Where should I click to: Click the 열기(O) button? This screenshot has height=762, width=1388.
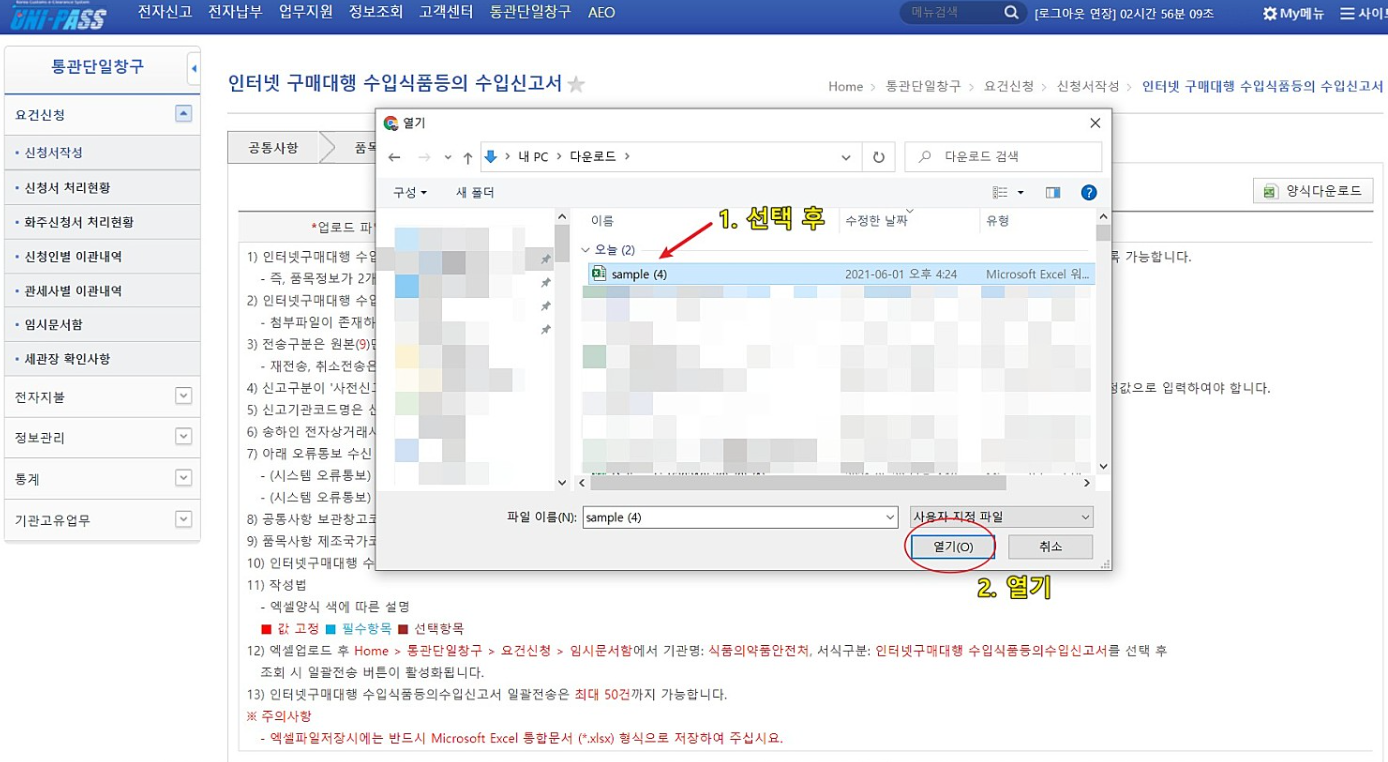click(x=952, y=547)
